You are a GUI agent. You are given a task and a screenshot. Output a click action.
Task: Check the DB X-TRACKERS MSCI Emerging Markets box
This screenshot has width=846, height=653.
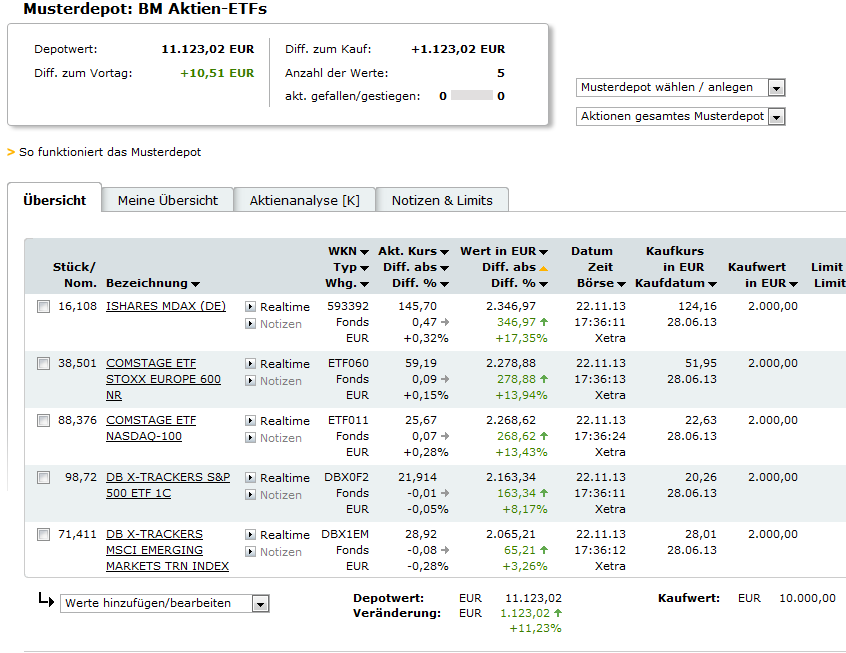tap(43, 535)
